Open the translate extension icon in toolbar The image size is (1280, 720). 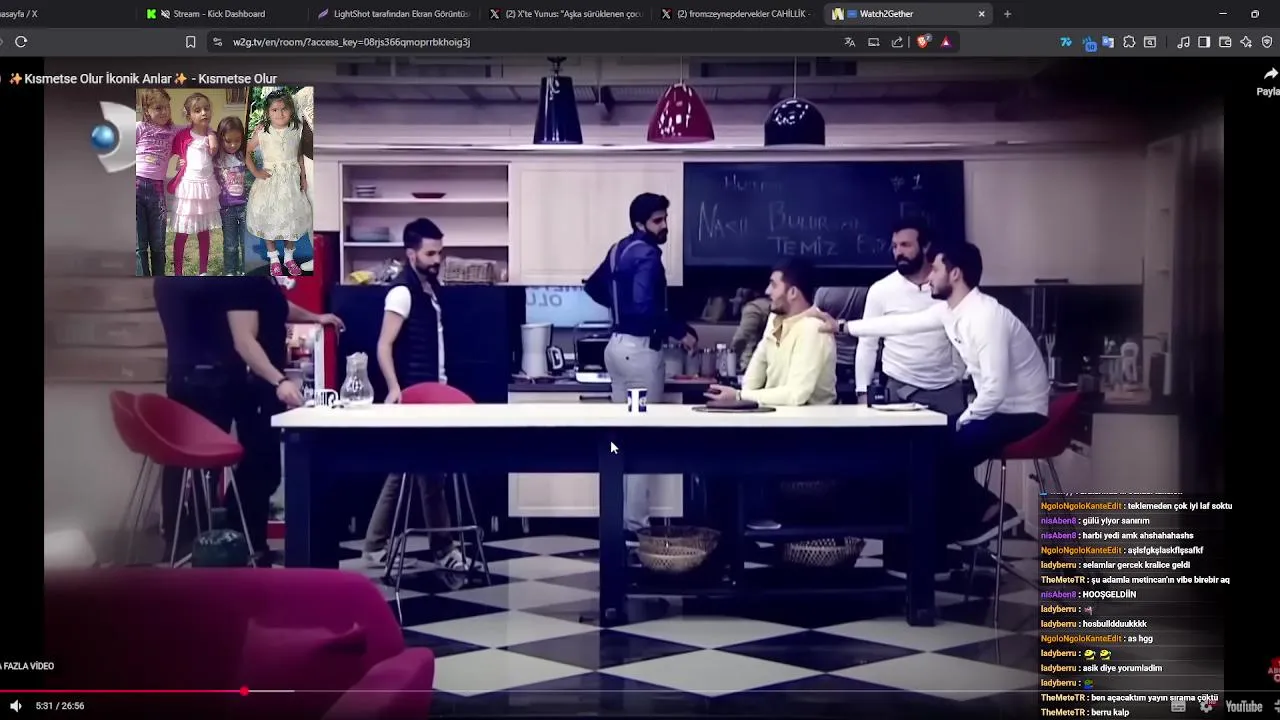coord(1108,42)
